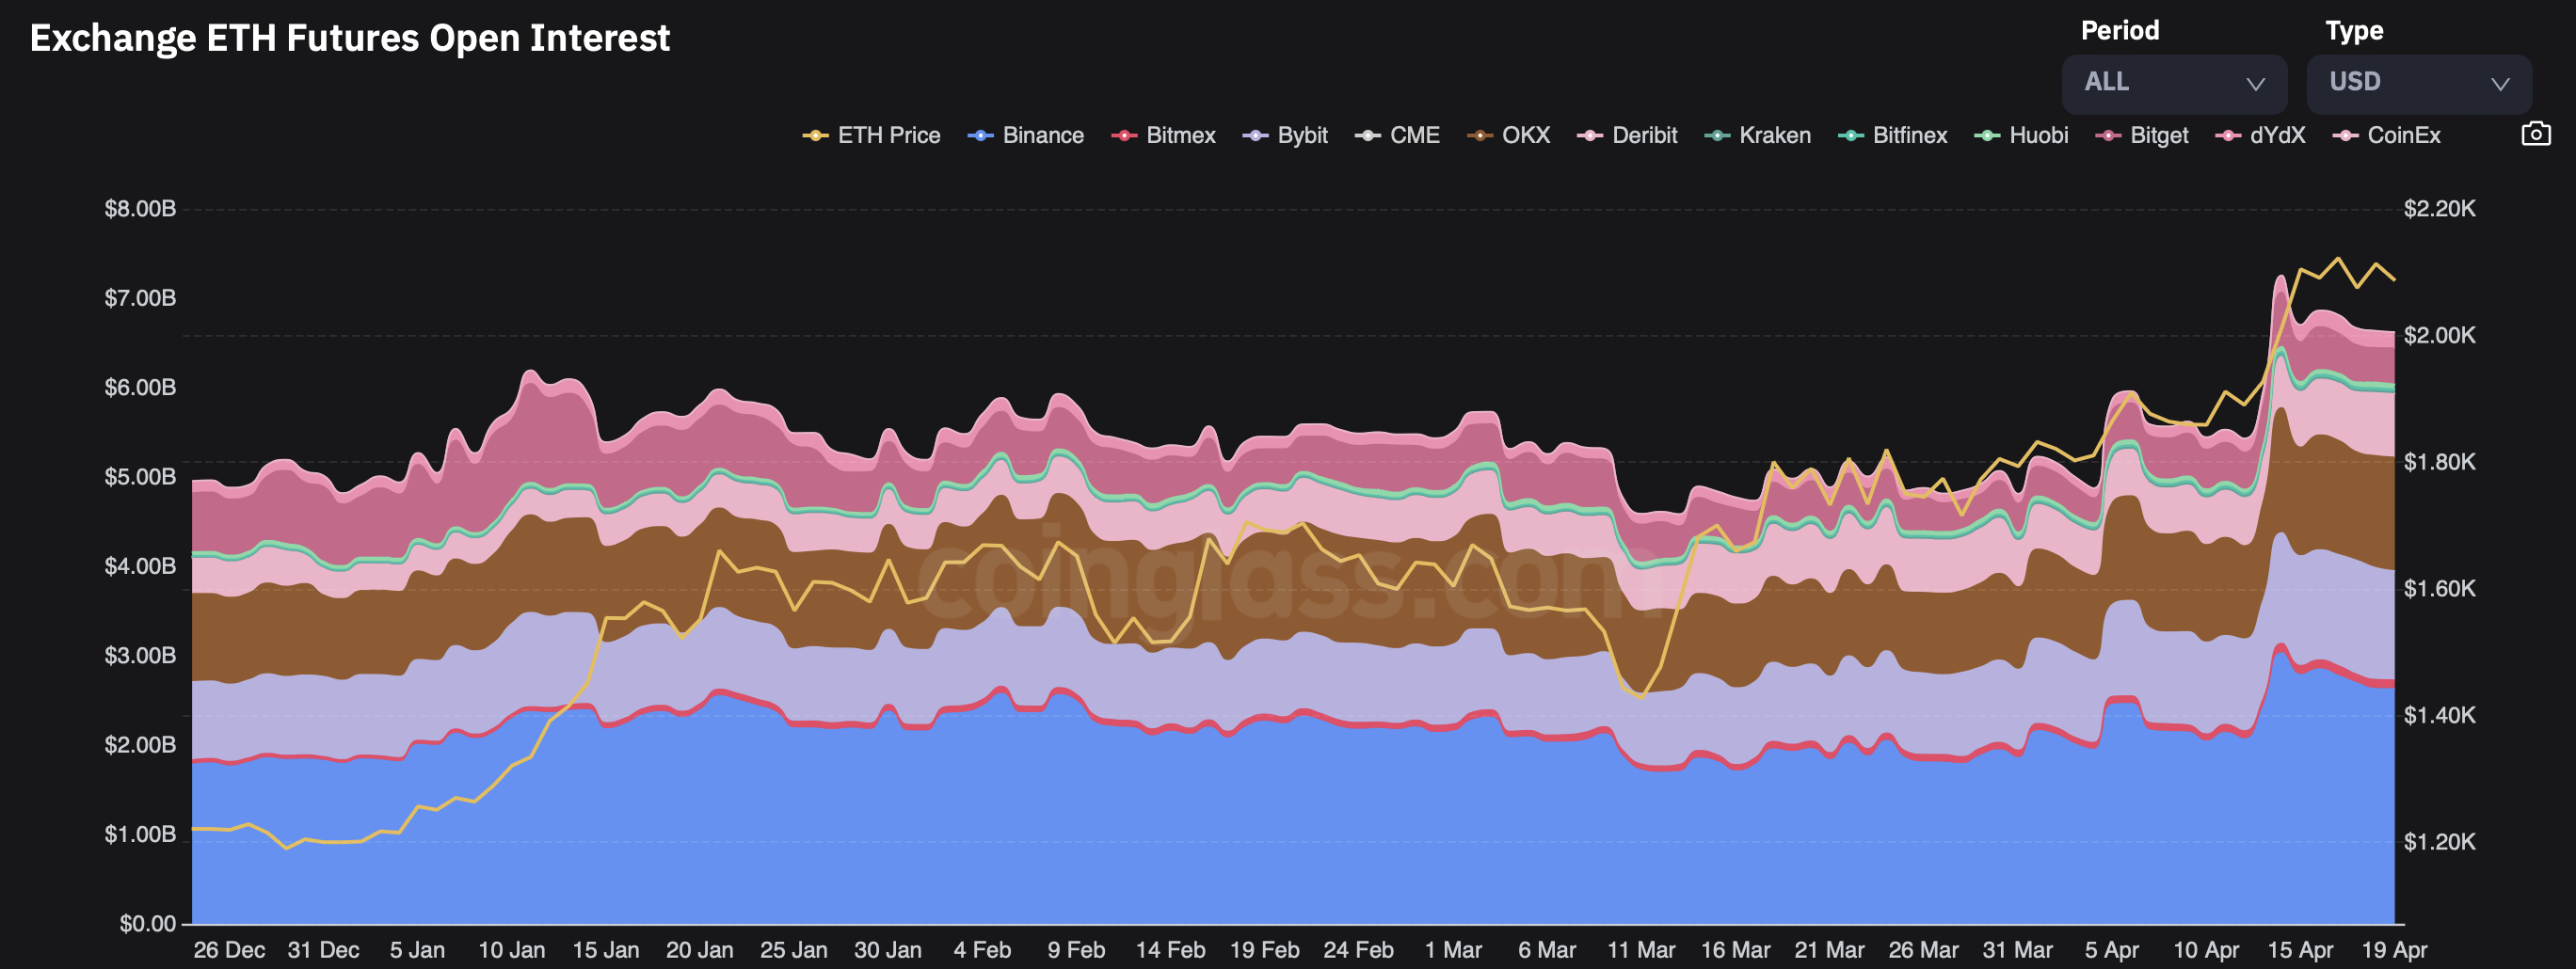Click the OKX legend marker icon
Viewport: 2576px width, 969px height.
(1479, 136)
